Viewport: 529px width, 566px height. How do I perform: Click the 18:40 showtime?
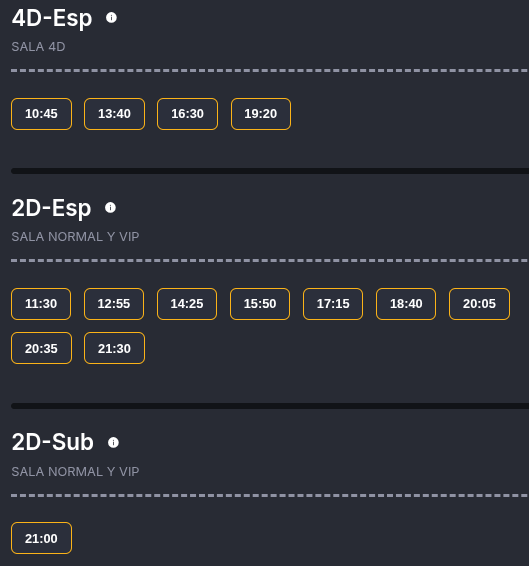pos(406,304)
